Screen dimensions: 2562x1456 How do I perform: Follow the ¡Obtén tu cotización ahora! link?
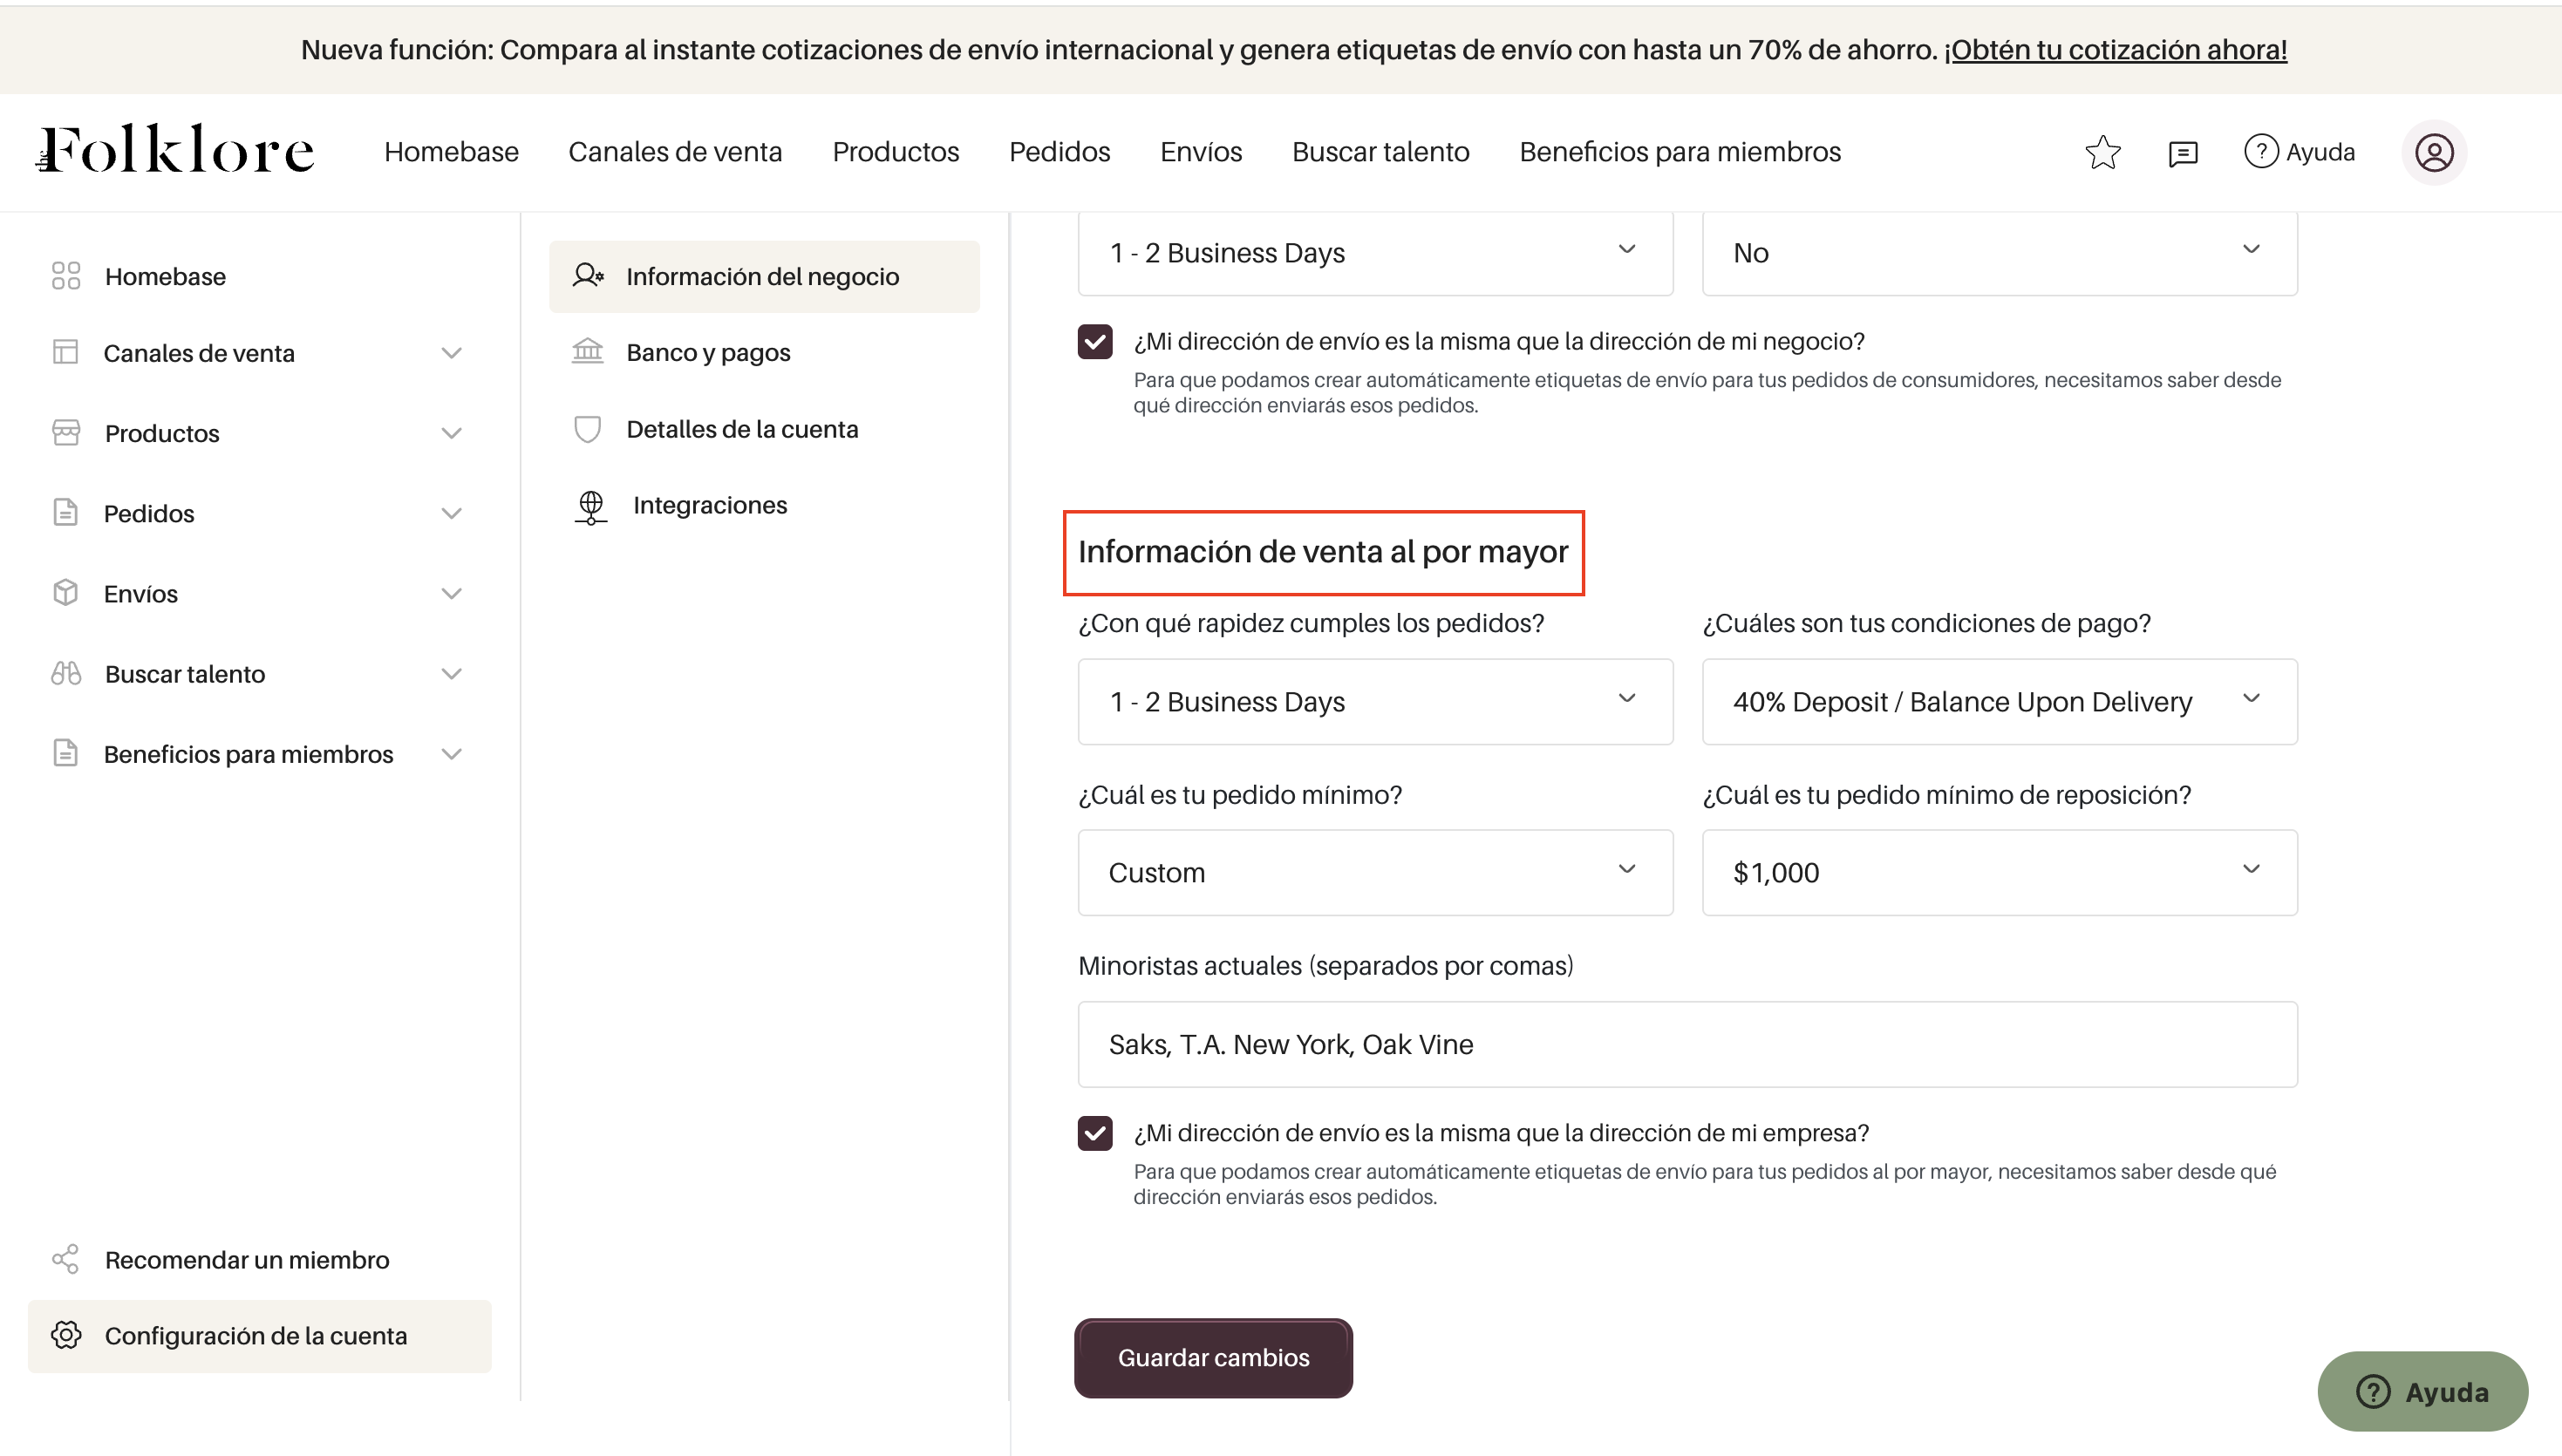(2115, 50)
